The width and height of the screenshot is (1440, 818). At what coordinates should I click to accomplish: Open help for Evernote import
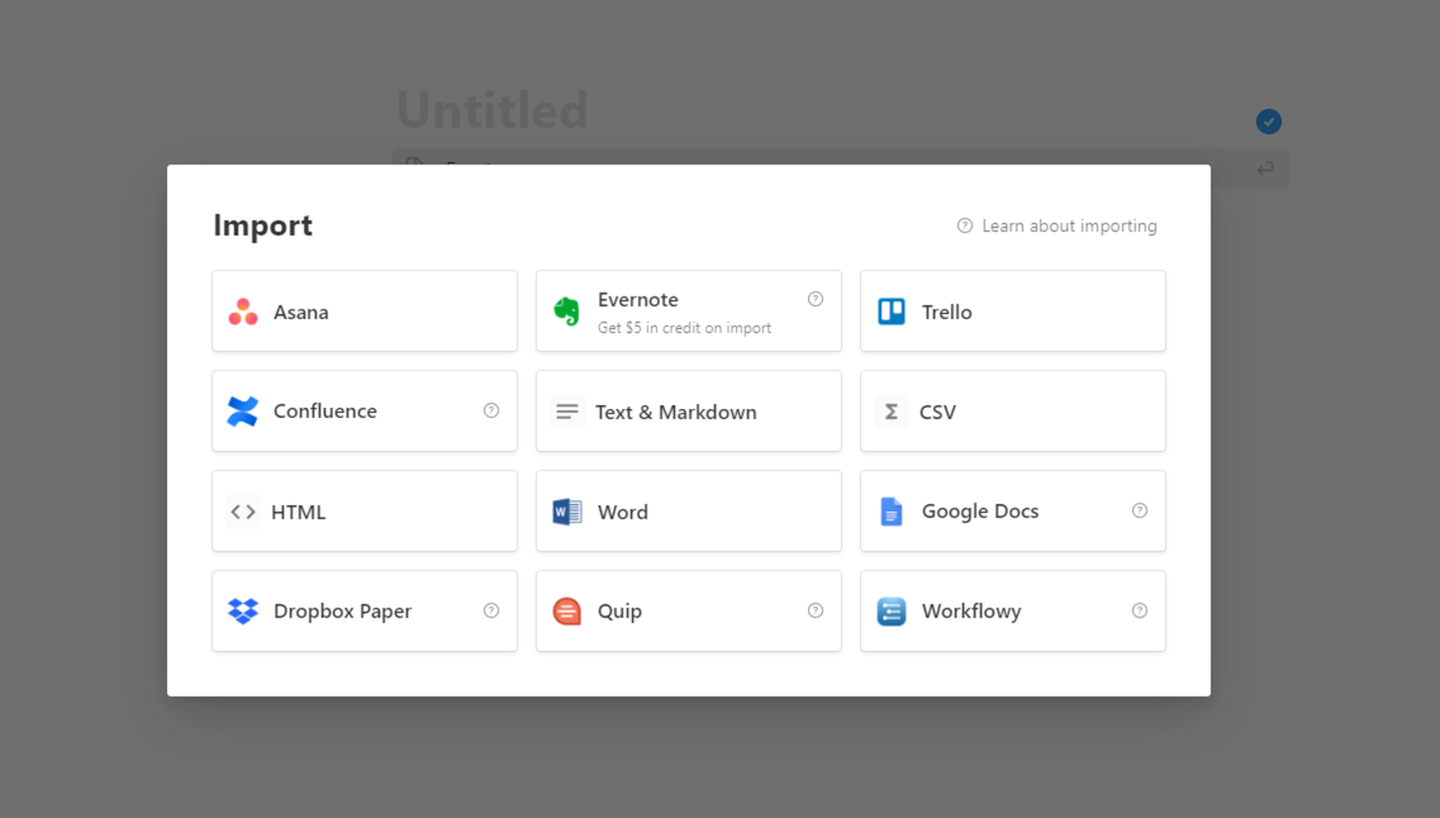[x=816, y=299]
